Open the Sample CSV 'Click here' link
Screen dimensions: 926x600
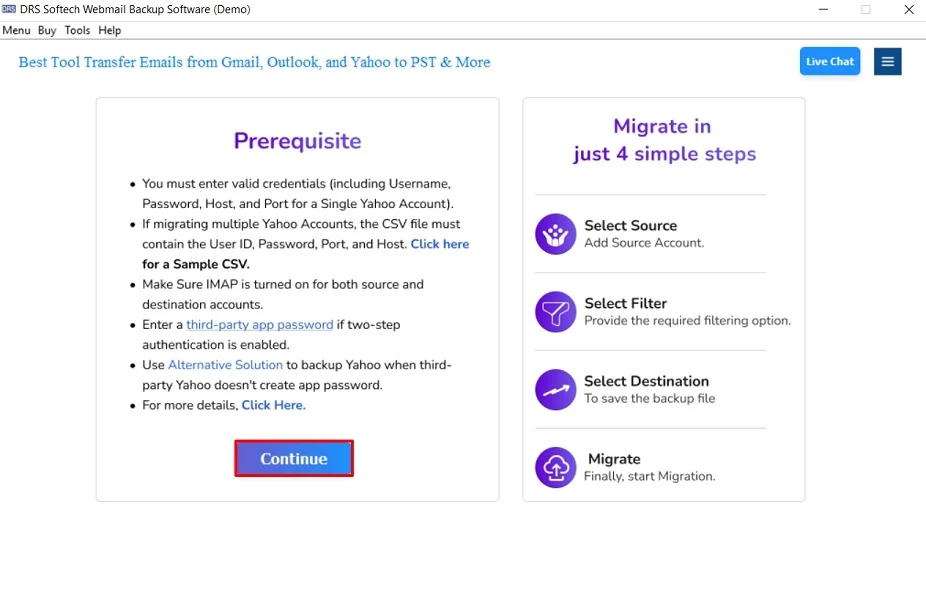(x=440, y=243)
